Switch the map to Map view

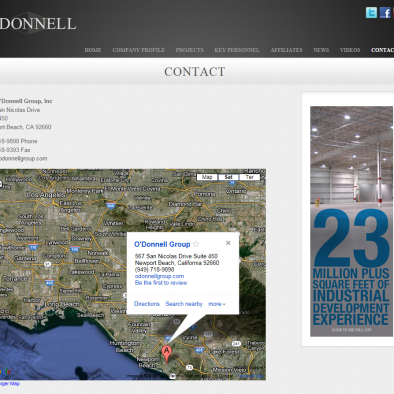(x=207, y=177)
